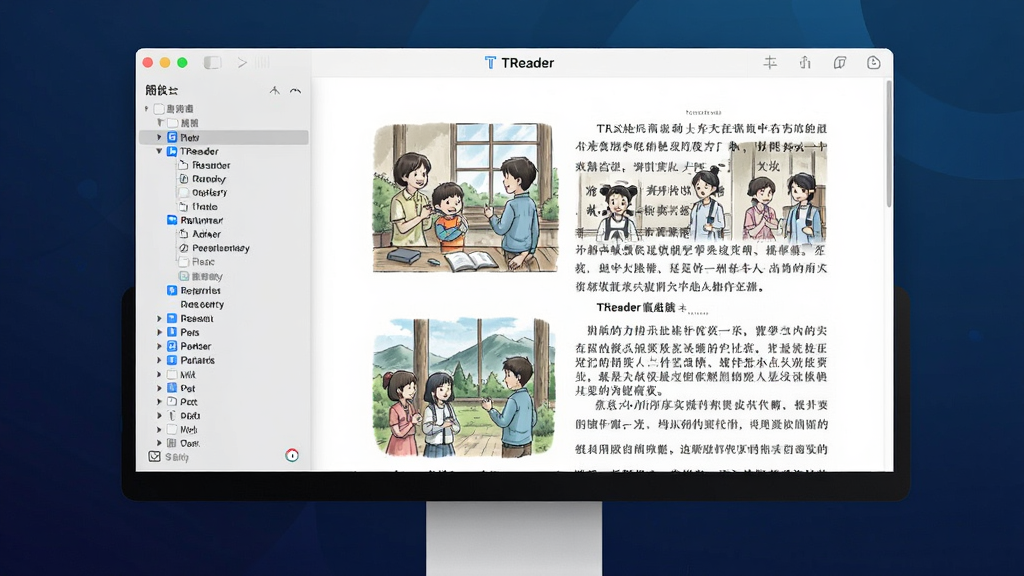Click the blue icon beside the Panards row
The width and height of the screenshot is (1024, 576).
[x=172, y=360]
